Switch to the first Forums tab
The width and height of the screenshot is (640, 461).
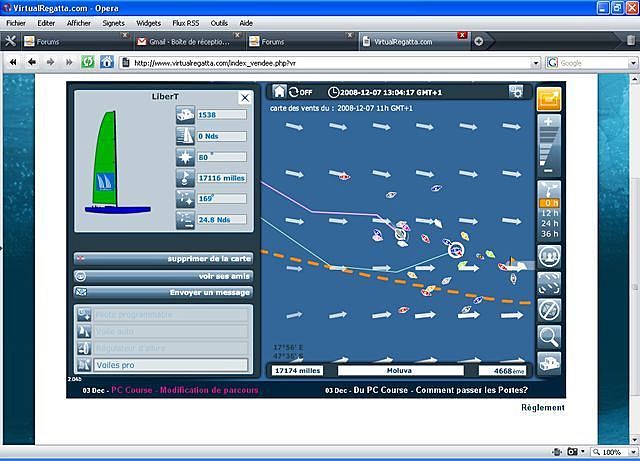[x=73, y=42]
